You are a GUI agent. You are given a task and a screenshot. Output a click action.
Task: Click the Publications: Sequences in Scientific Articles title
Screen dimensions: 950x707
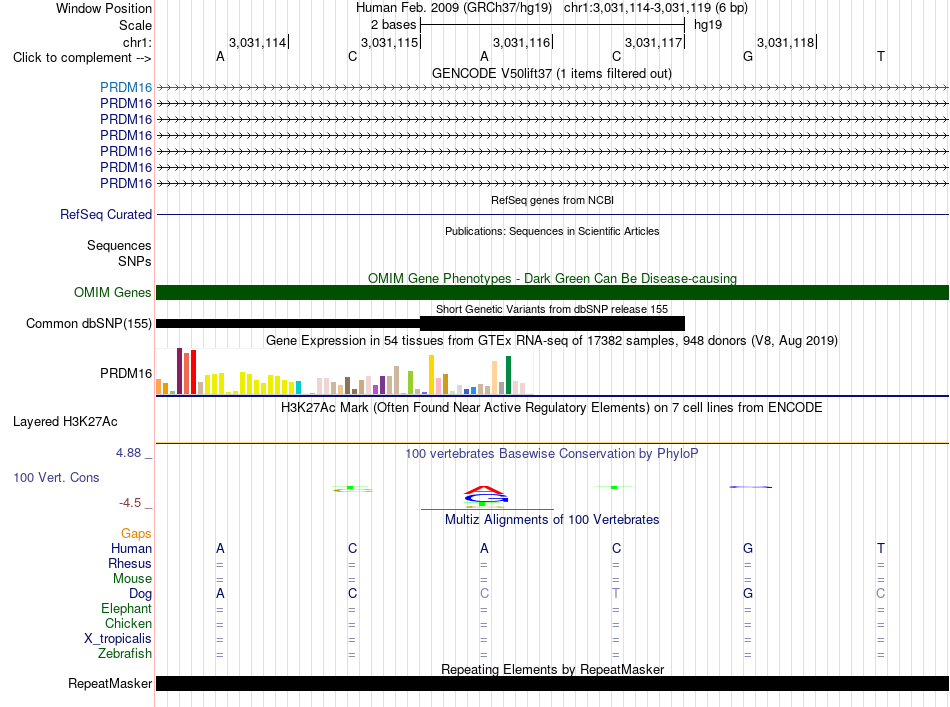[552, 231]
